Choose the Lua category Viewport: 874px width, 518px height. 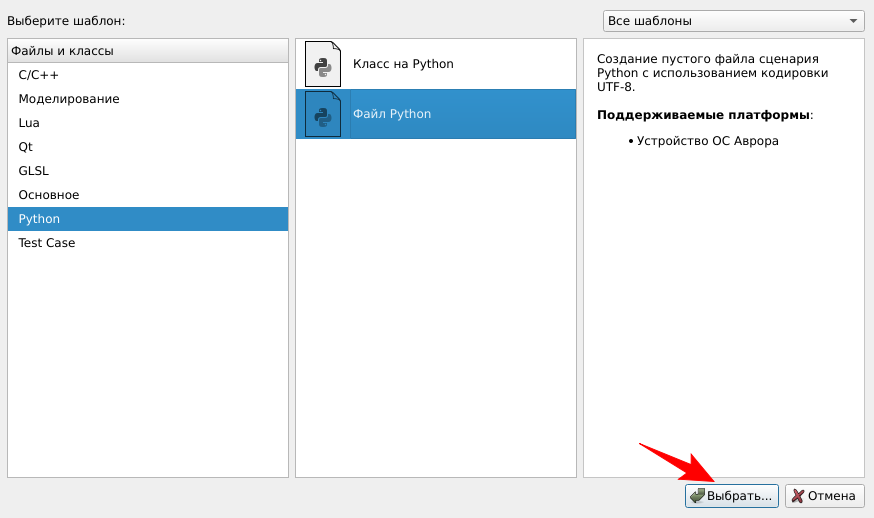[29, 123]
